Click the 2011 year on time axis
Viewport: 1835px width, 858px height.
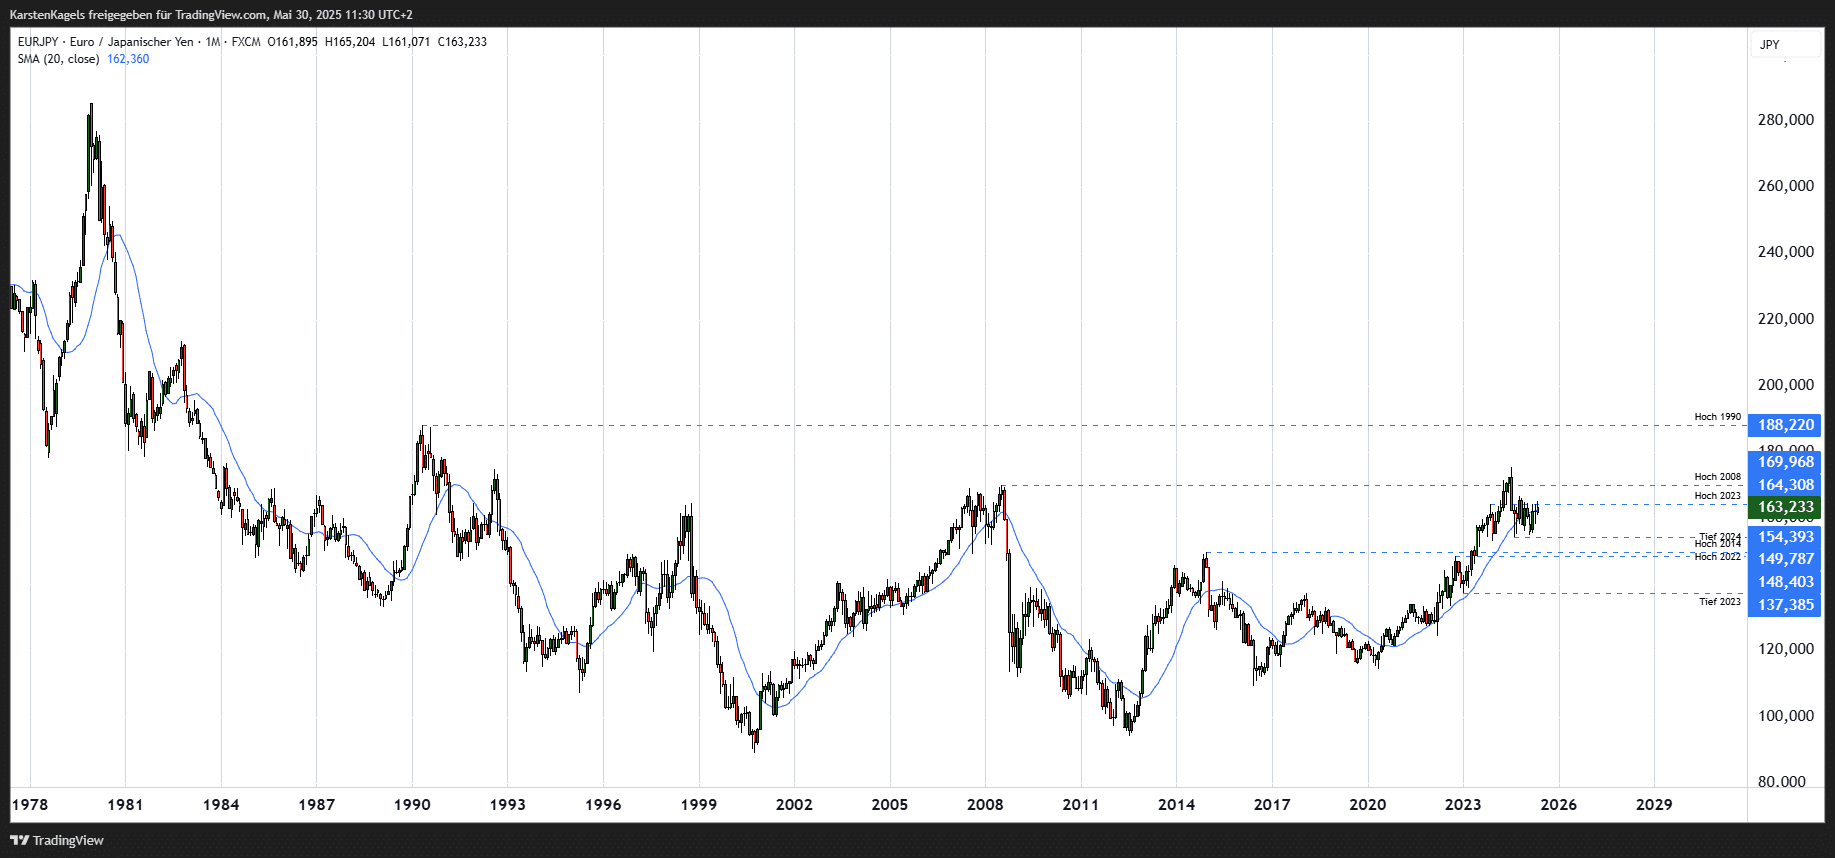pos(1080,805)
